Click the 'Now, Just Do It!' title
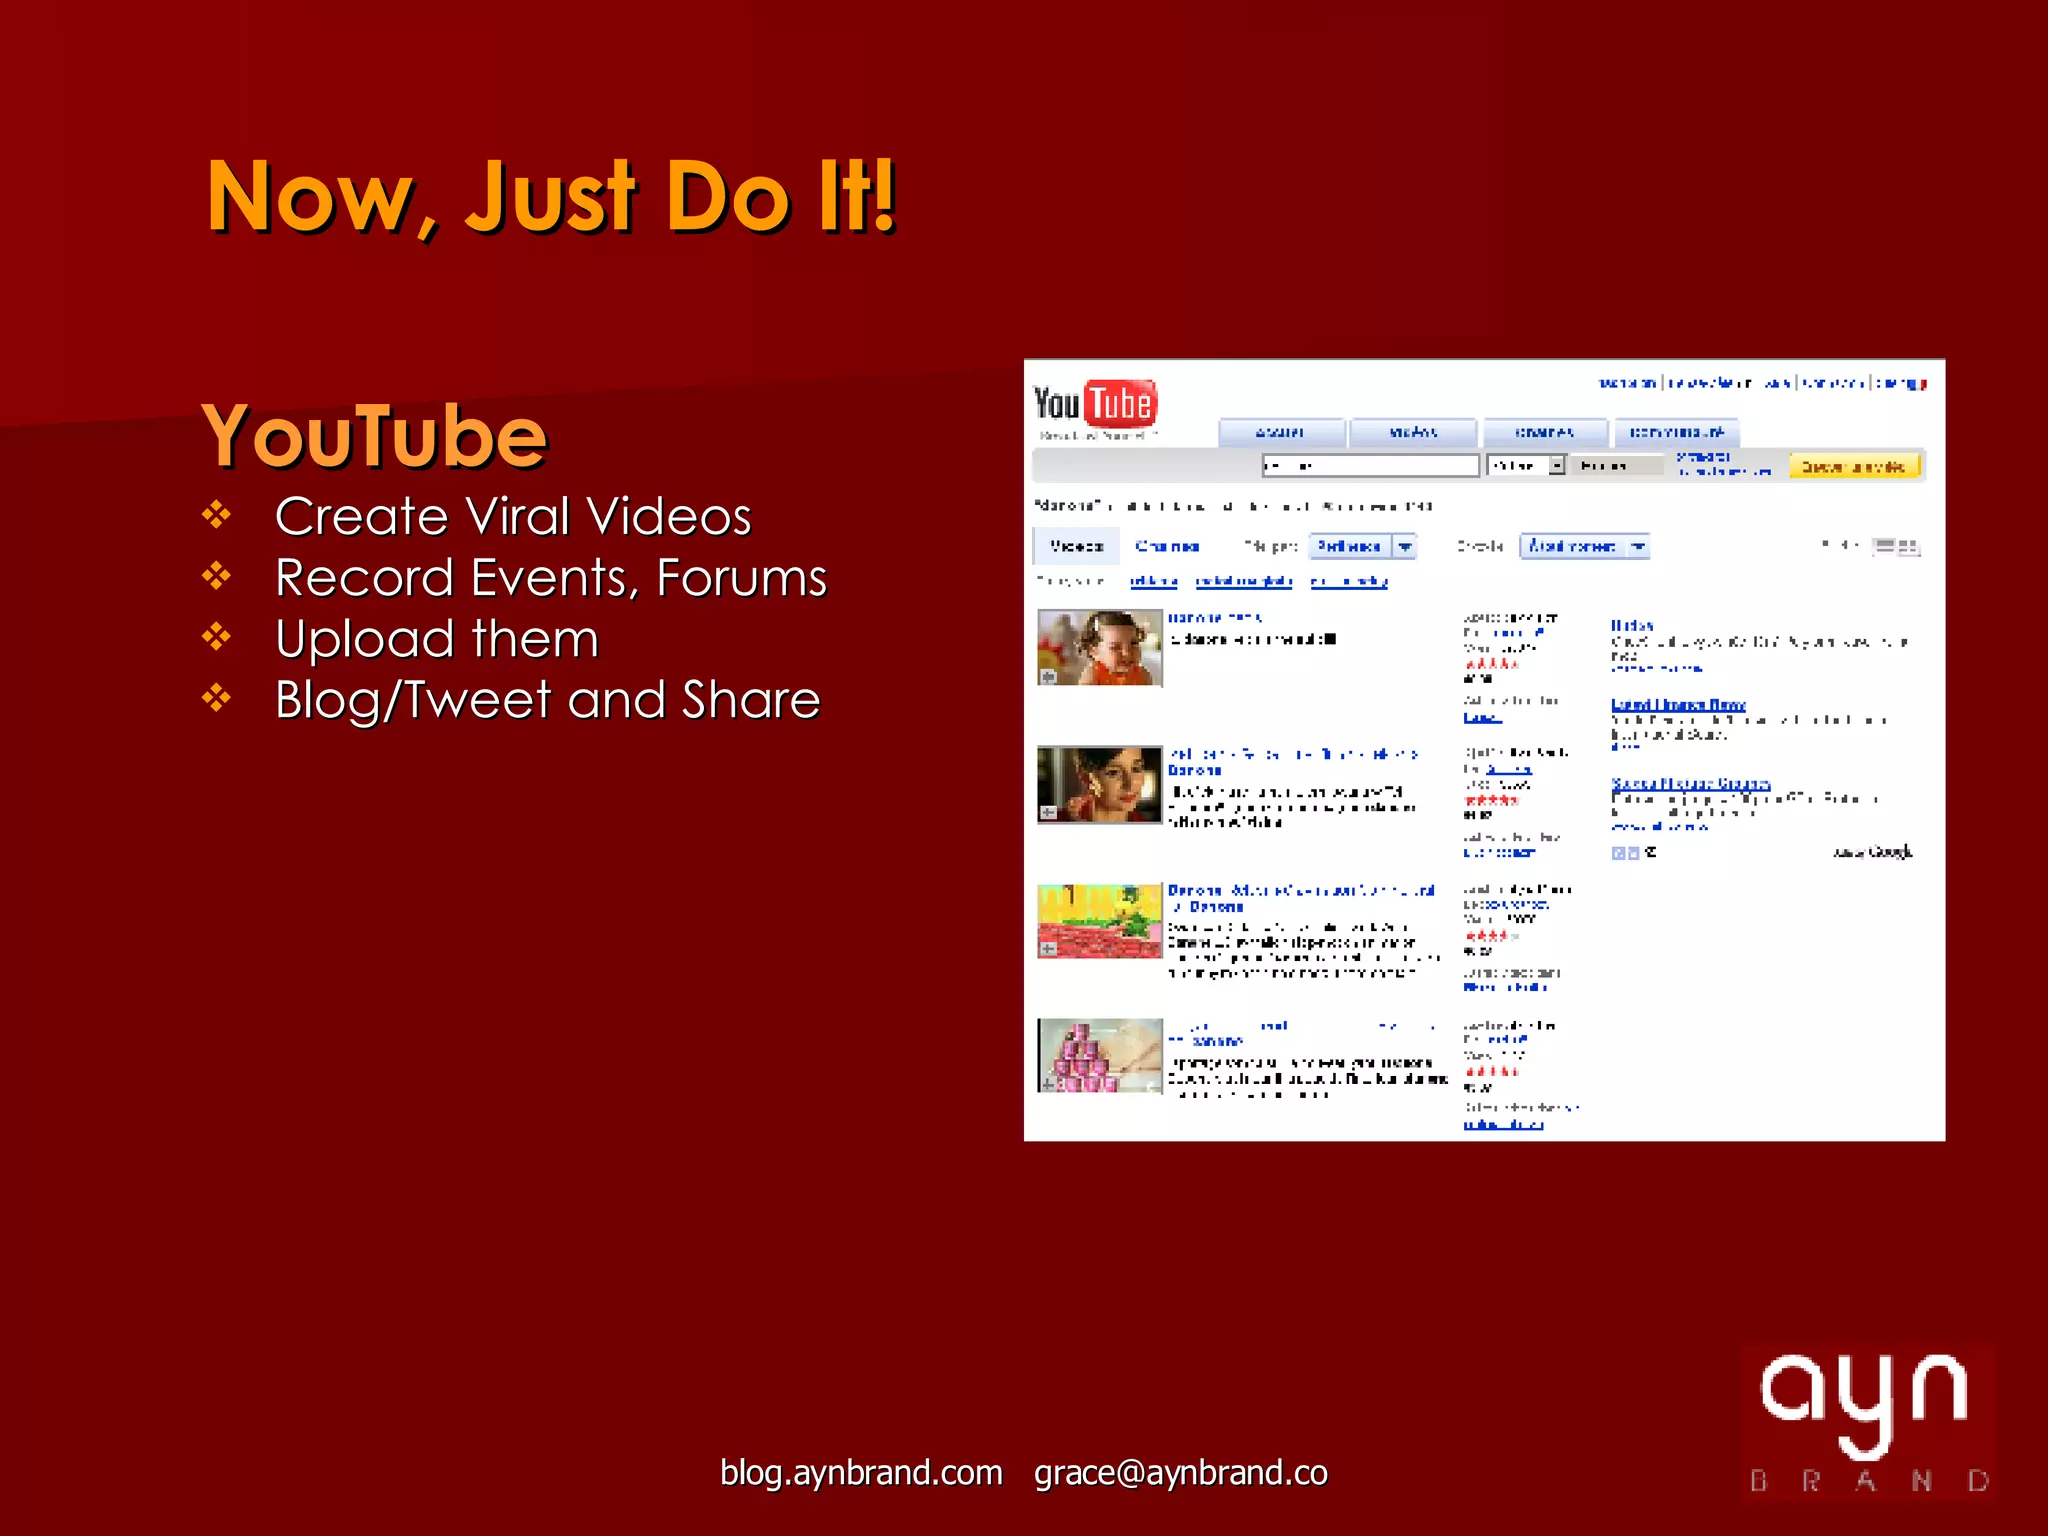This screenshot has width=2048, height=1536. pyautogui.click(x=552, y=197)
